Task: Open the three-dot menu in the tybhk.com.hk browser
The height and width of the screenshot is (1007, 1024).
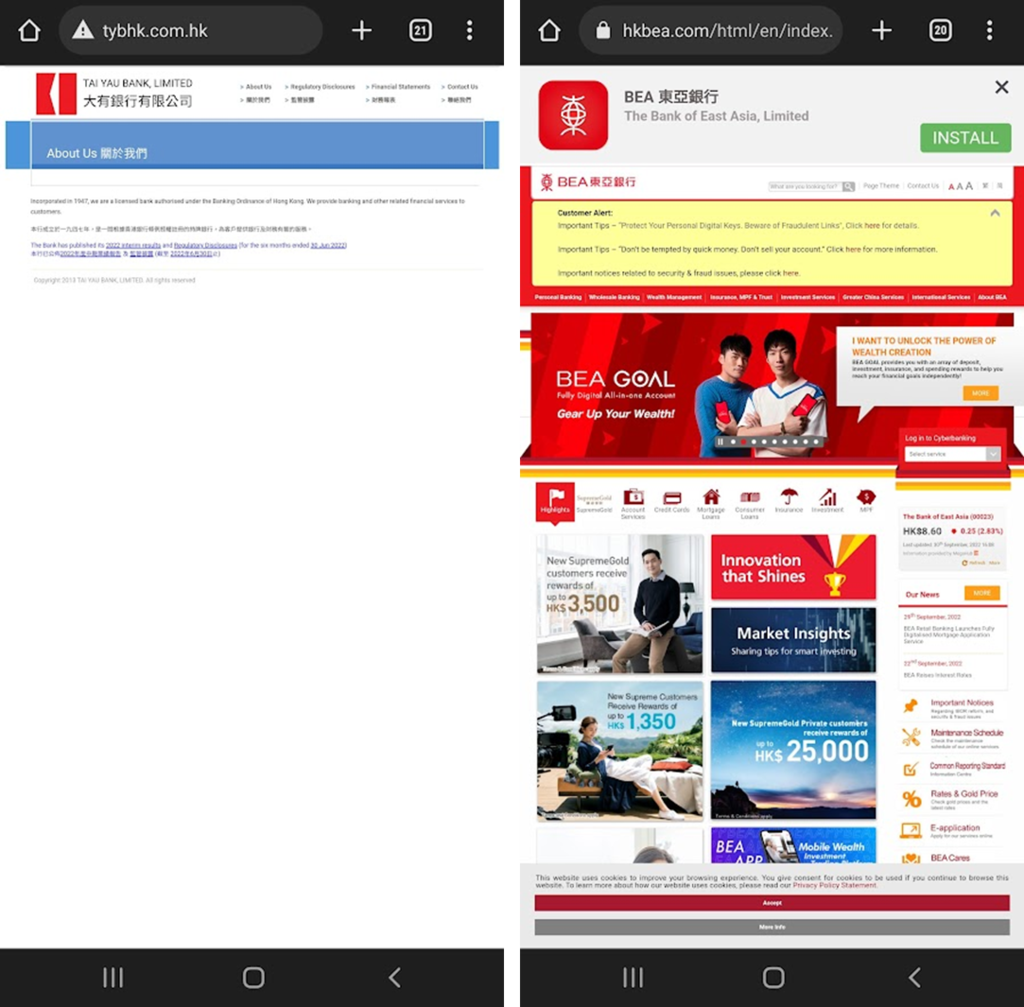Action: (470, 30)
